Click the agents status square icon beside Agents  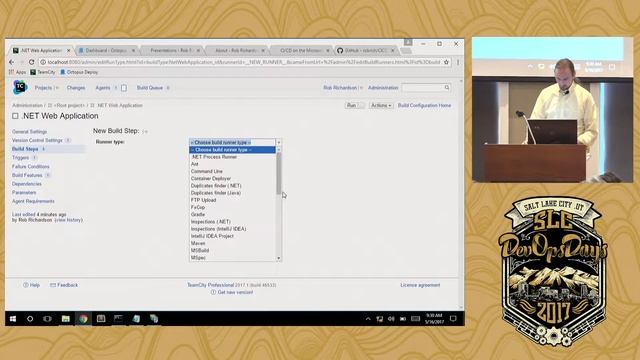coord(124,88)
